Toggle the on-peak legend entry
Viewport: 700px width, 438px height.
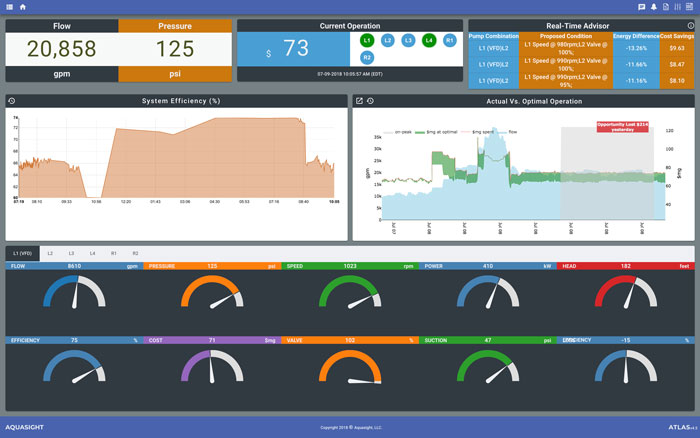point(398,132)
